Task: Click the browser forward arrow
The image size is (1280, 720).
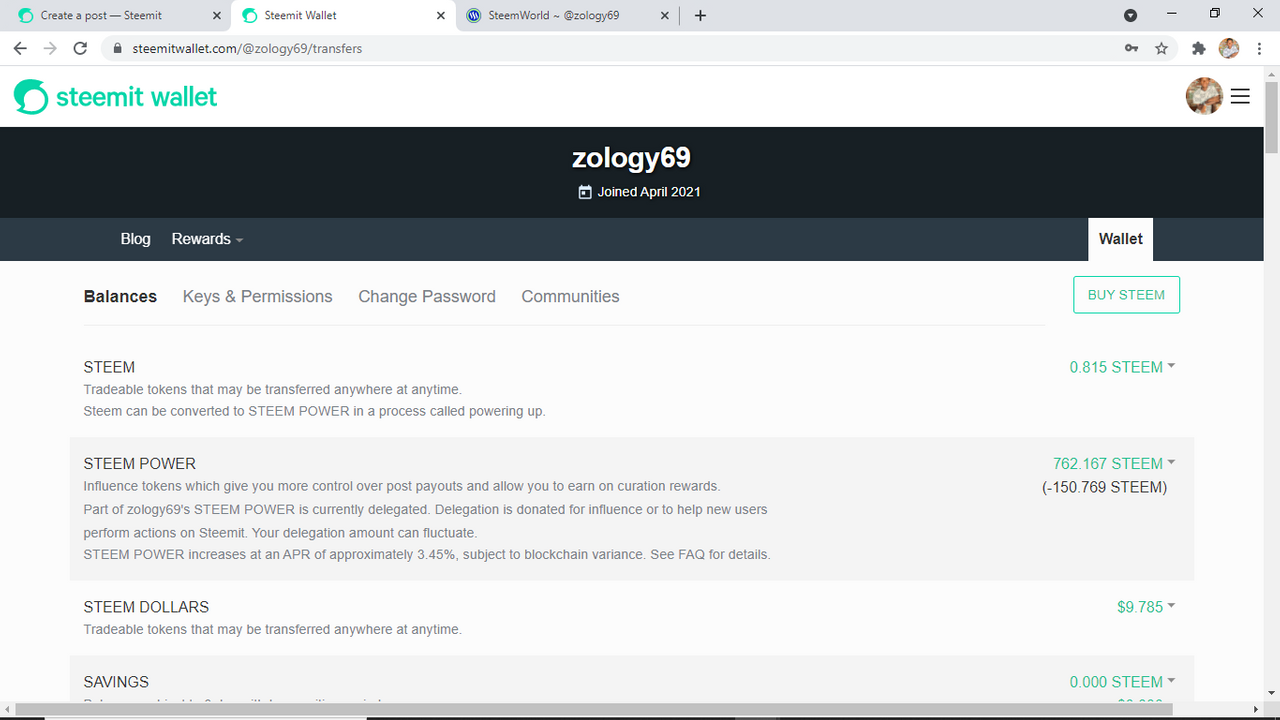Action: pos(50,48)
